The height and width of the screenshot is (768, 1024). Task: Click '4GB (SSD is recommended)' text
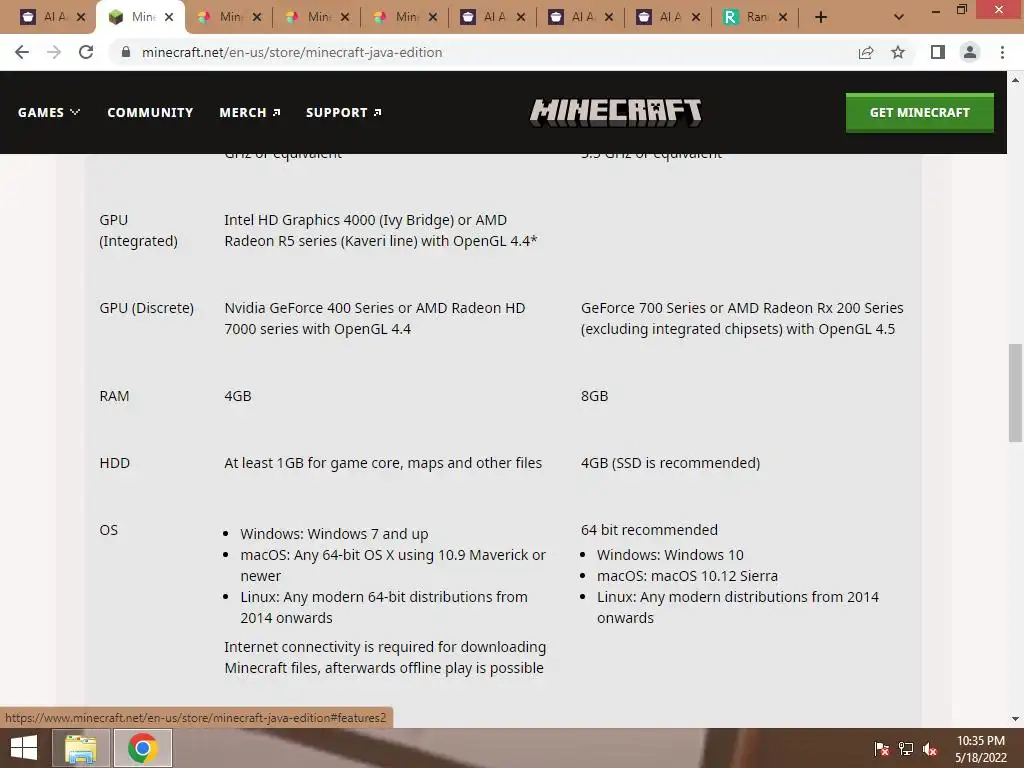[x=670, y=463]
